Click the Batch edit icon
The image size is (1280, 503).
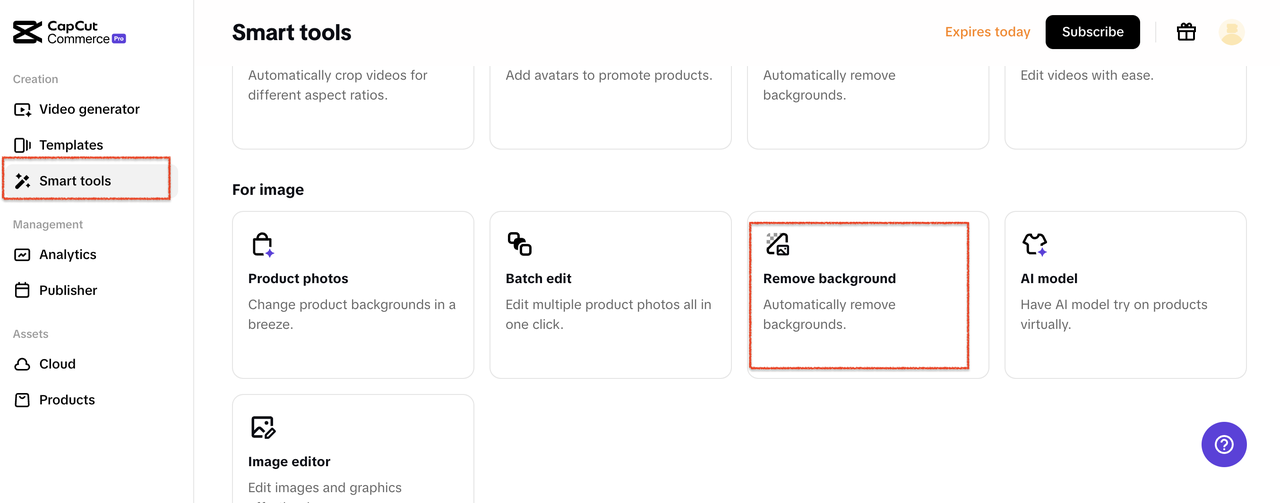(519, 244)
